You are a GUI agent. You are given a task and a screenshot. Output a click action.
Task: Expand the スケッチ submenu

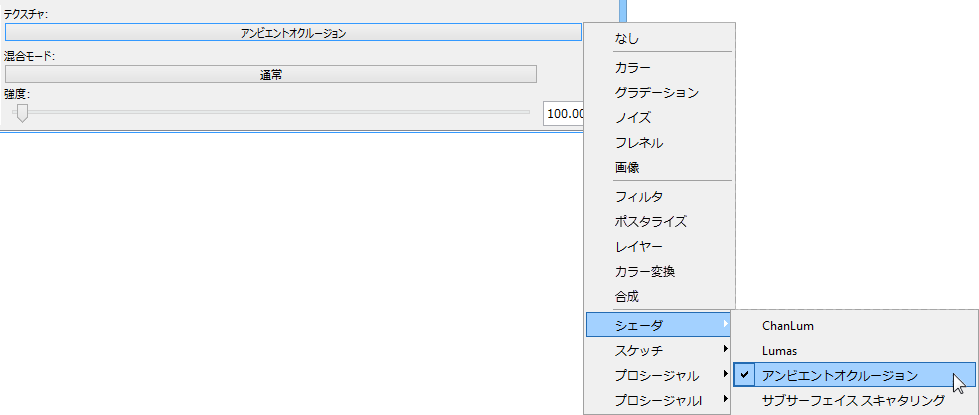(x=659, y=350)
